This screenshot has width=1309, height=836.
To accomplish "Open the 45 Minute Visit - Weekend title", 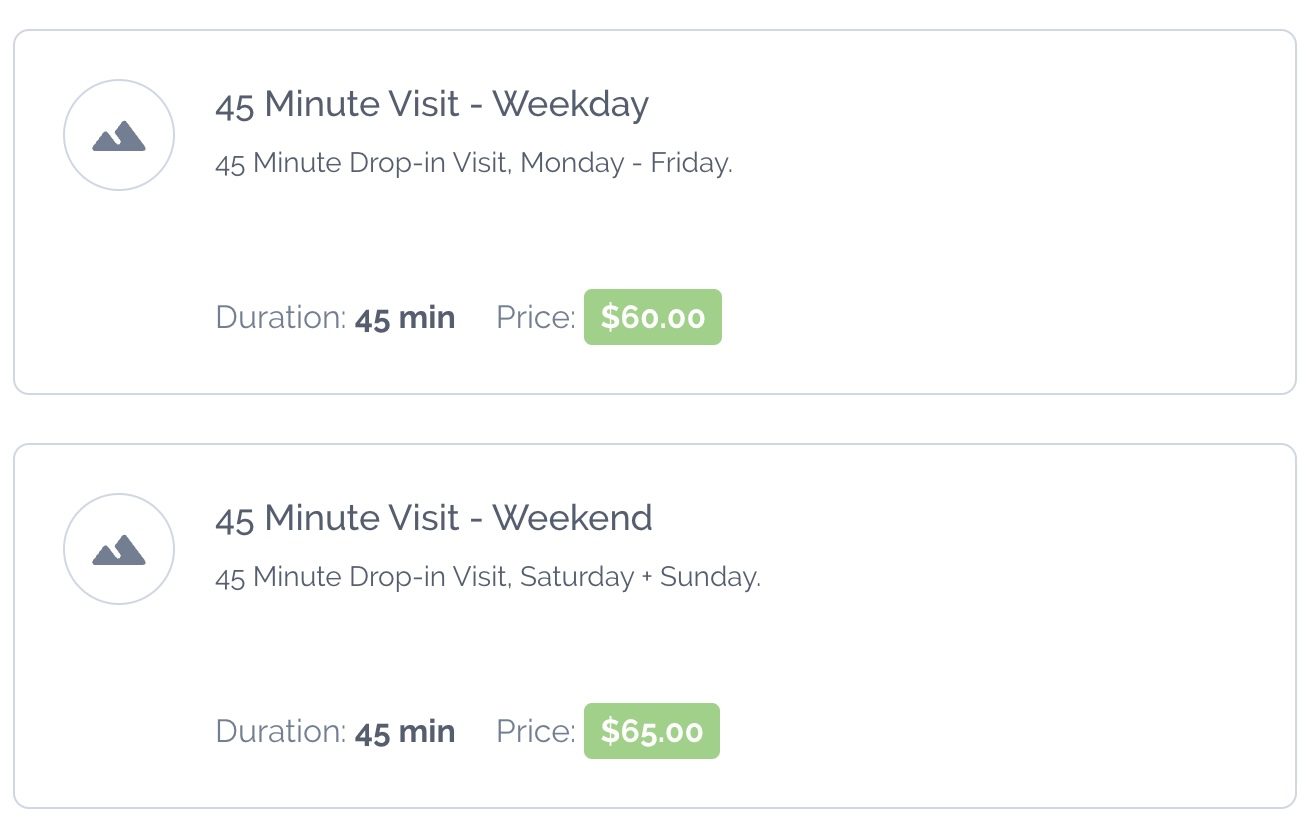I will point(434,518).
